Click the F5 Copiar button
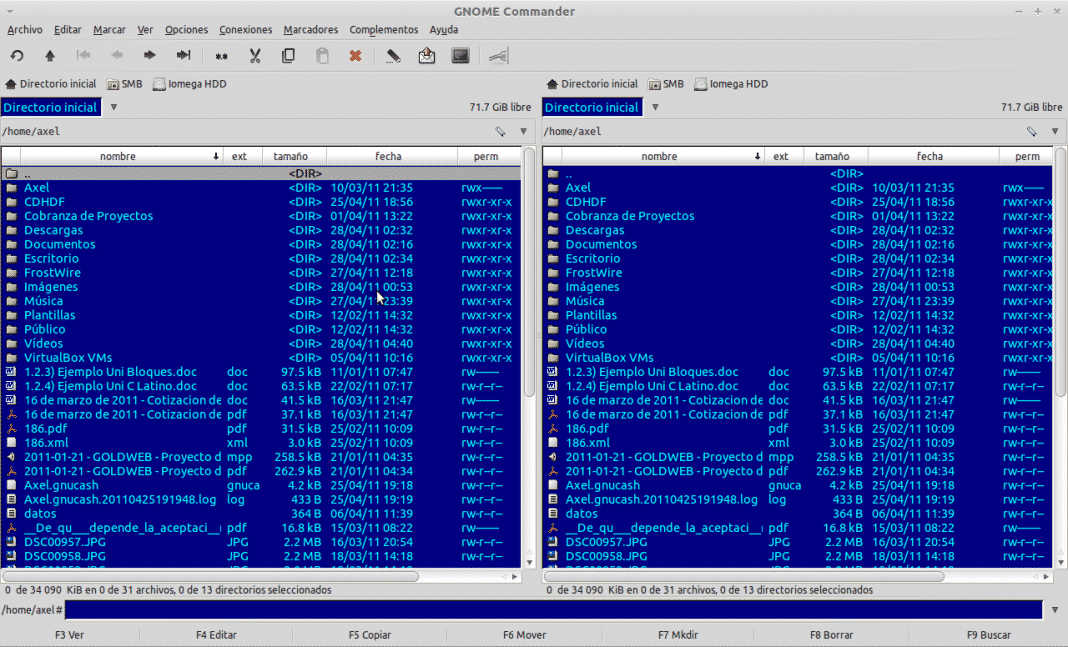This screenshot has height=647, width=1068. click(x=370, y=635)
